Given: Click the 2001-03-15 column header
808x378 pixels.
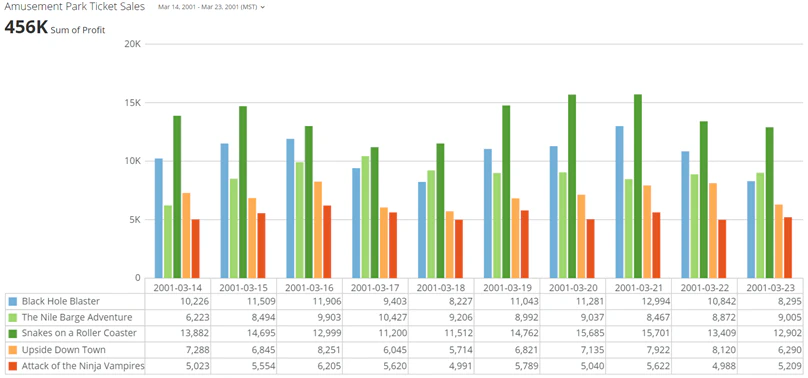Looking at the screenshot, I should [243, 287].
